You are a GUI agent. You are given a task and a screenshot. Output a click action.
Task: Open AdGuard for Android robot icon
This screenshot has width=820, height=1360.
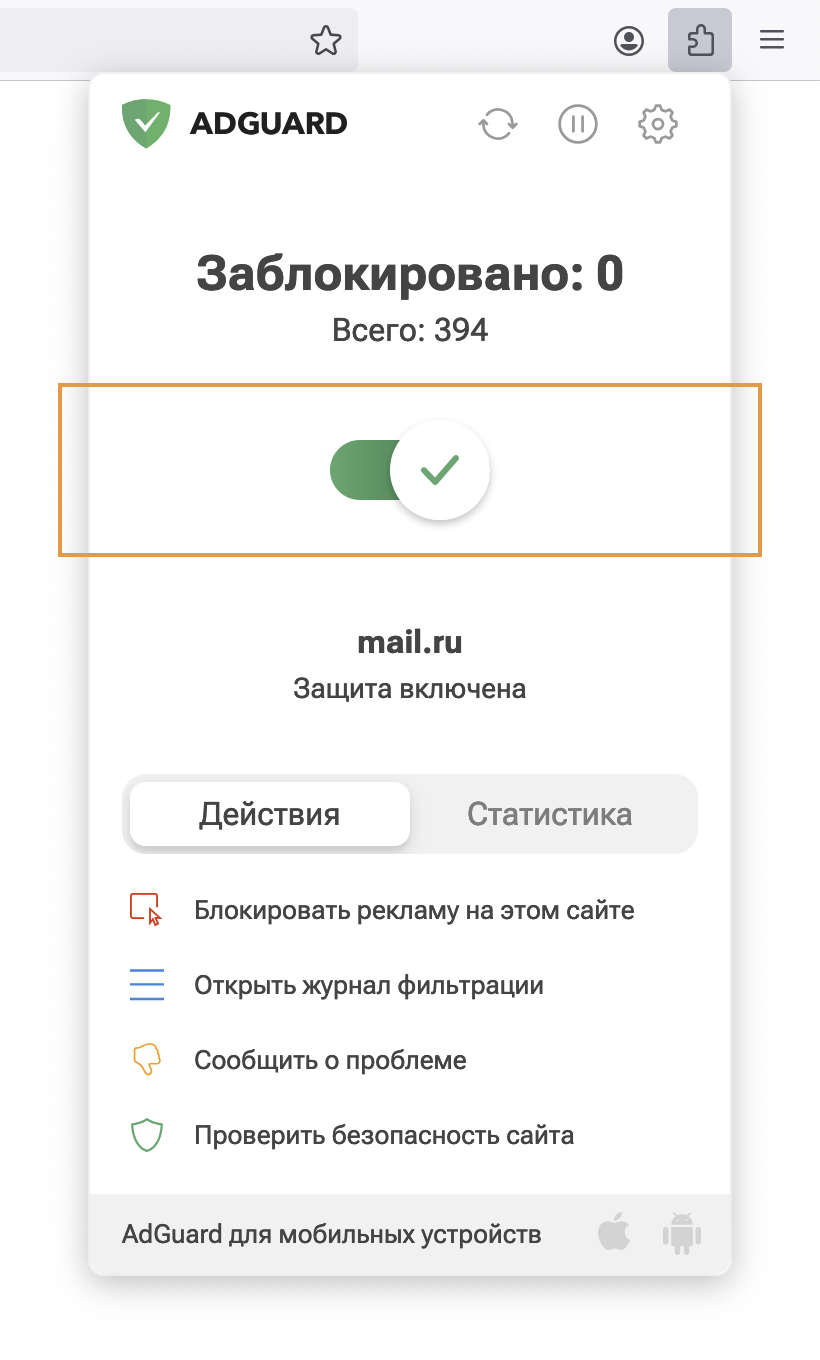[x=681, y=1233]
